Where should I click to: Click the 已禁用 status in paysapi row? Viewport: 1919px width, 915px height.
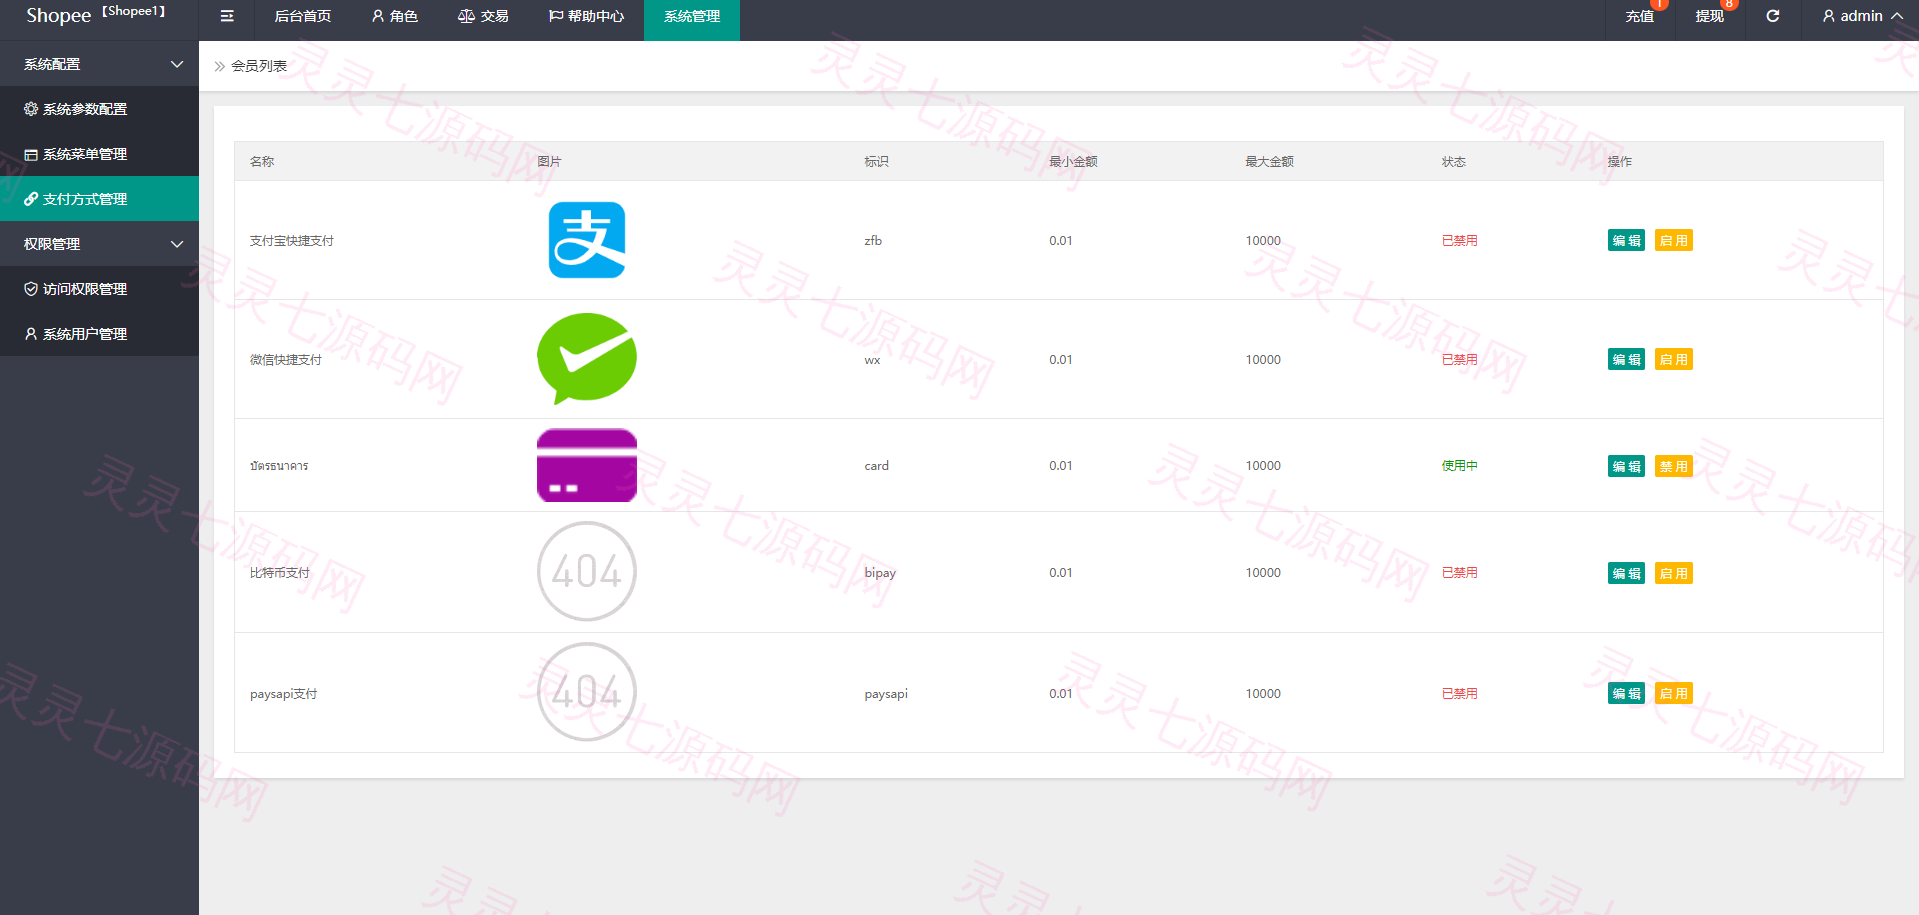point(1459,694)
